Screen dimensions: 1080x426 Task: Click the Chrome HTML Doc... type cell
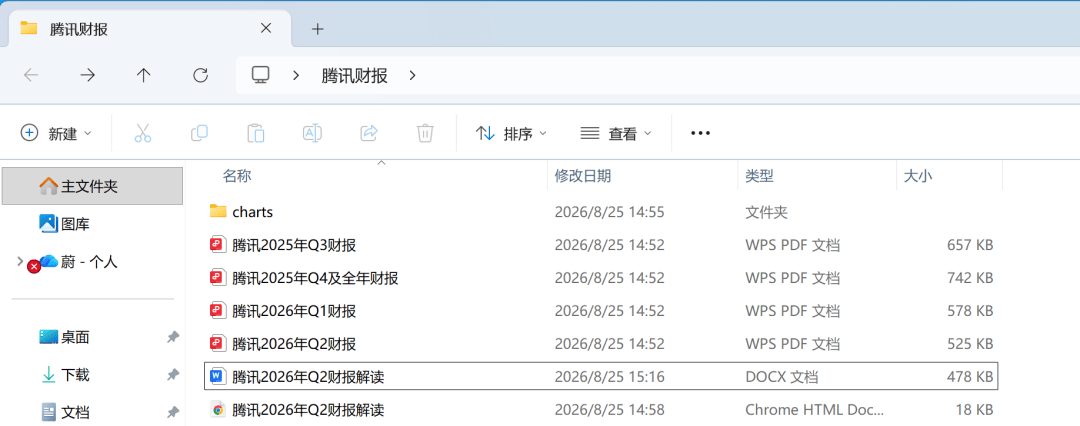click(x=814, y=410)
